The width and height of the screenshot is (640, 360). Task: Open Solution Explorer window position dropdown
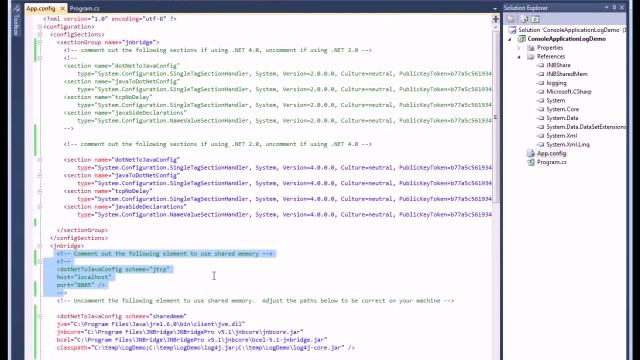click(607, 8)
